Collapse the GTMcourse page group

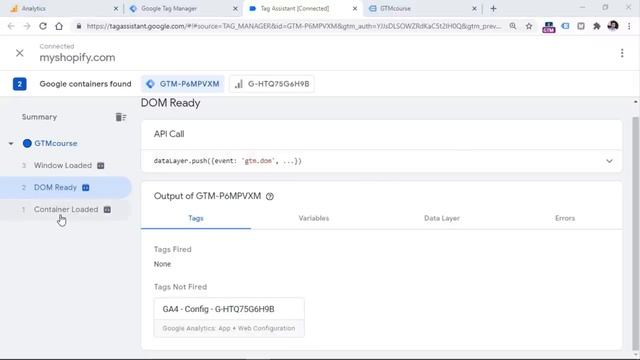pyautogui.click(x=11, y=144)
